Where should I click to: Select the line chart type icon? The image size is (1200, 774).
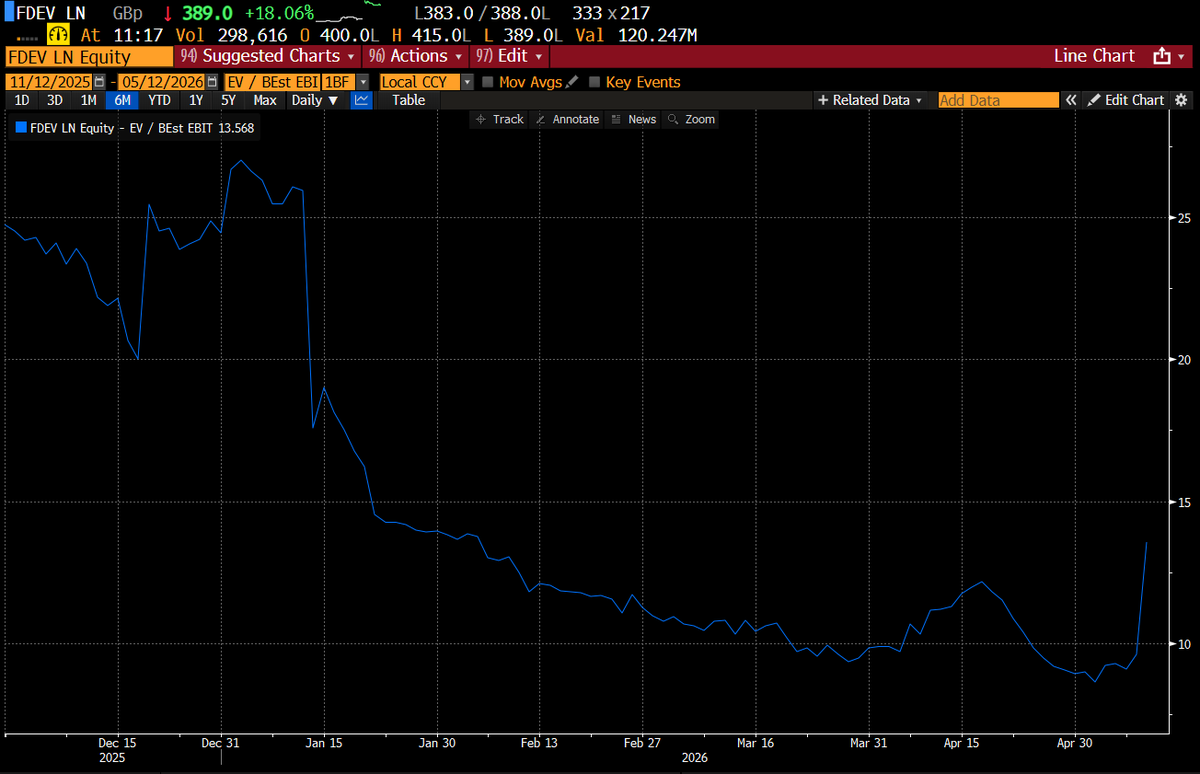pos(362,100)
